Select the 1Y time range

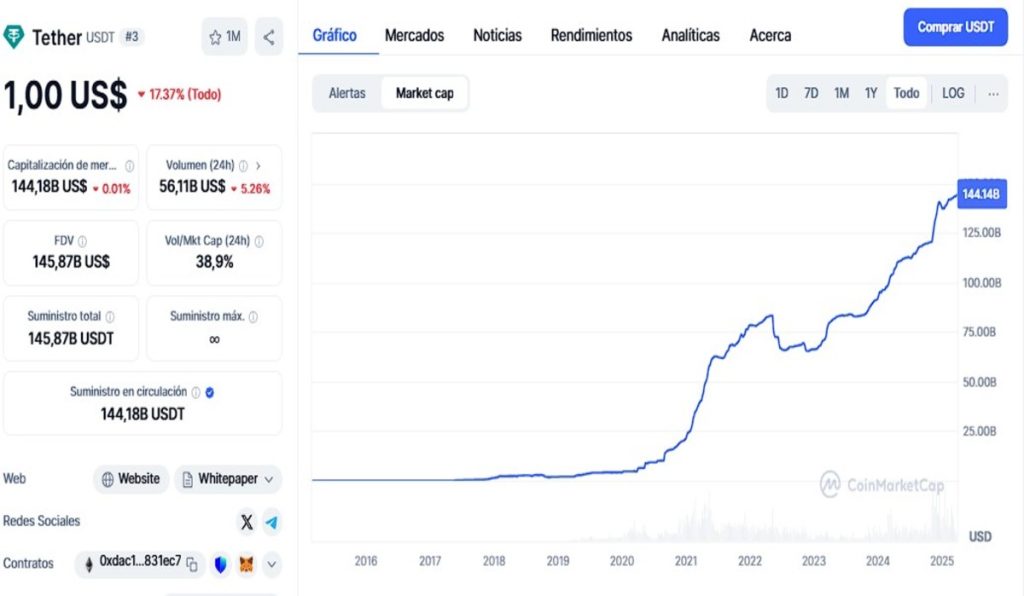[x=872, y=92]
